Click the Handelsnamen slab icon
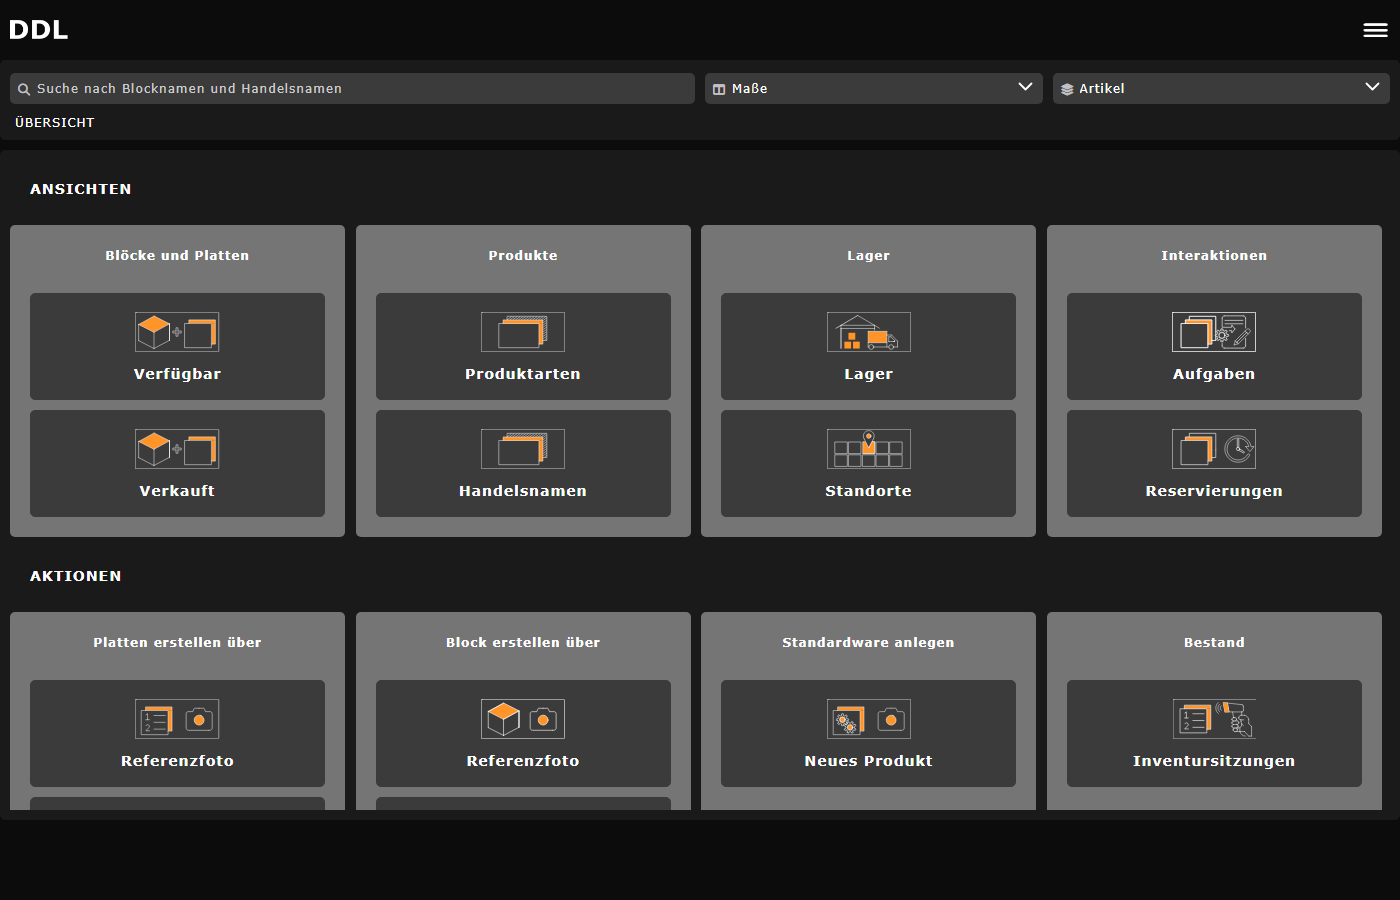1400x900 pixels. coord(523,448)
